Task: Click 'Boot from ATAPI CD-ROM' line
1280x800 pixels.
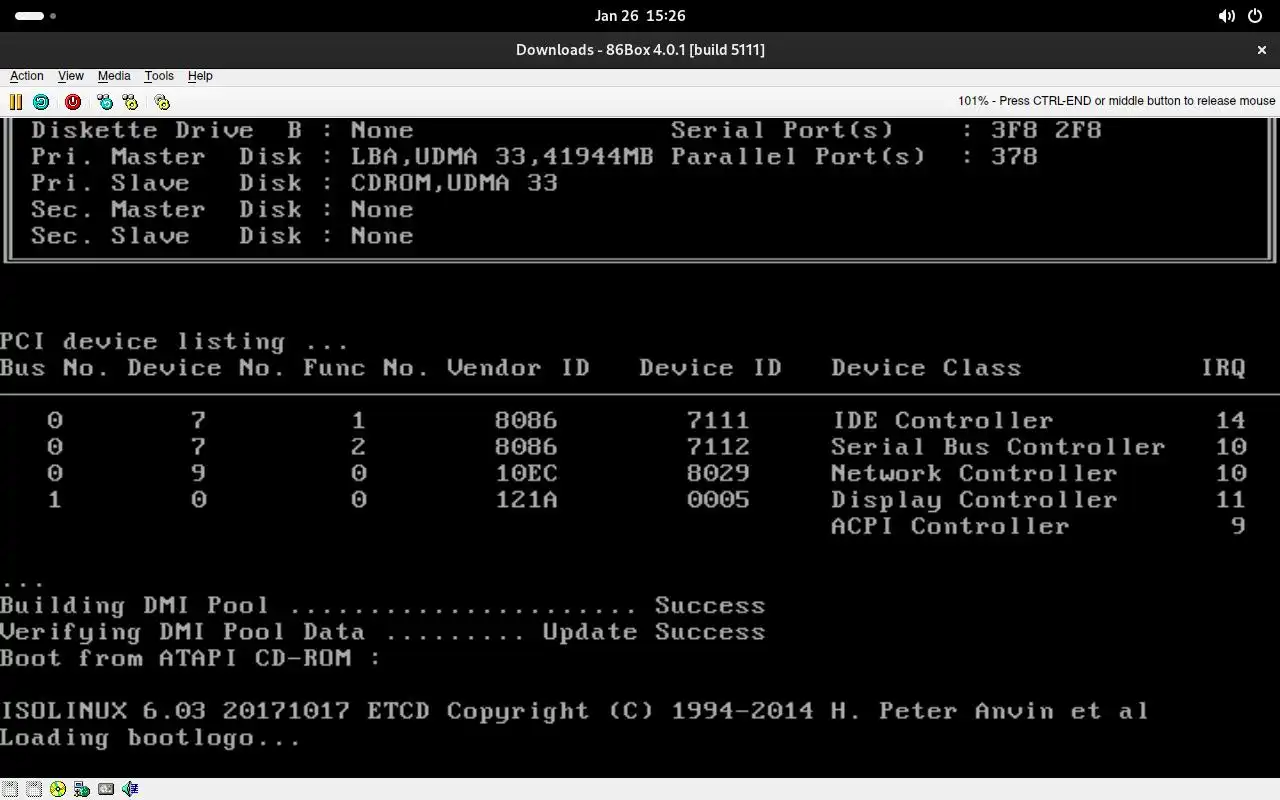Action: pyautogui.click(x=190, y=659)
